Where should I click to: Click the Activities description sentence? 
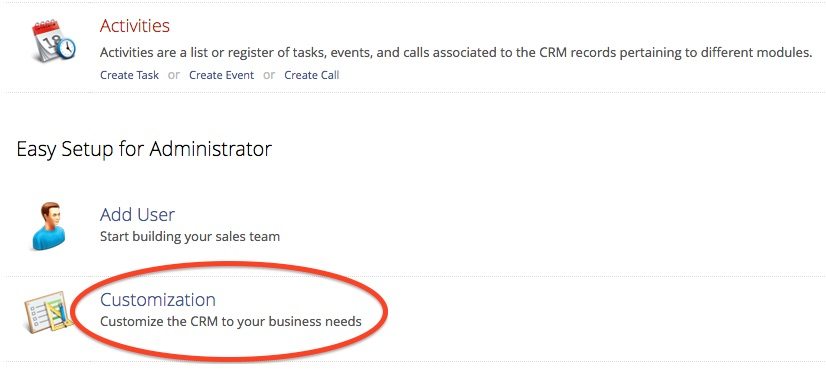point(456,53)
